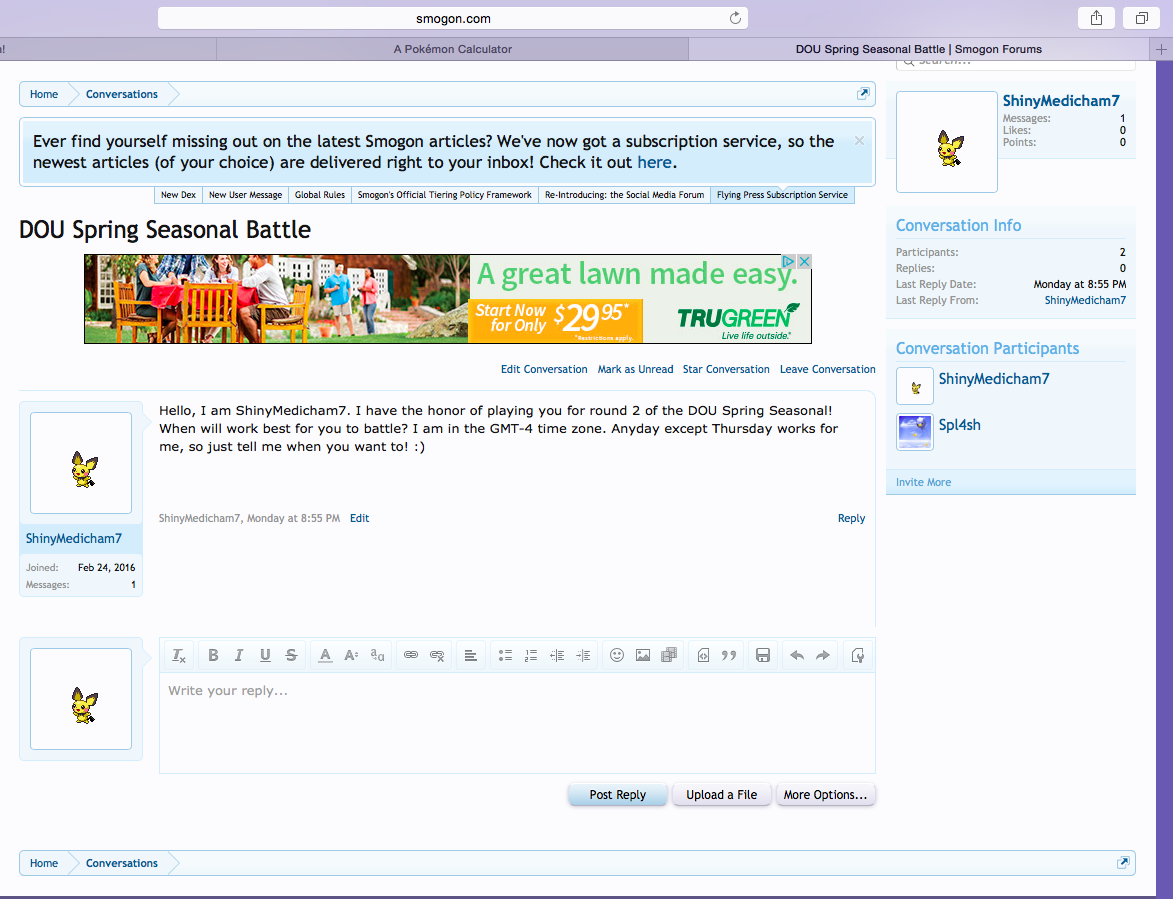Open the smilies picker

[617, 655]
